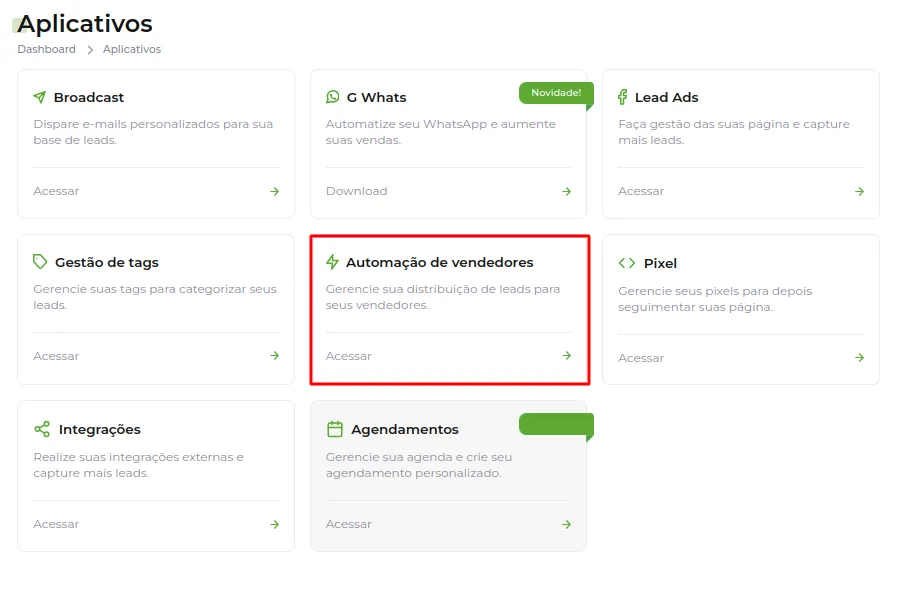Click the arrow in the Lead Ads card

[x=860, y=191]
